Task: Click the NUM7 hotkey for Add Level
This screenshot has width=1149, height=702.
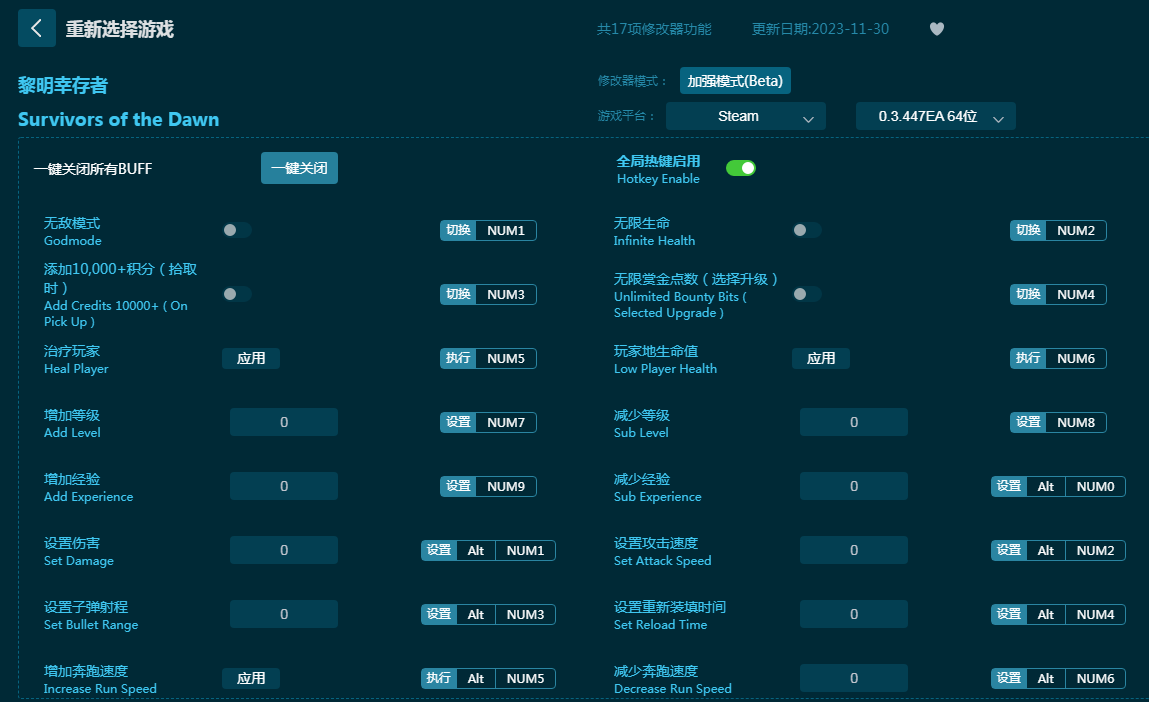Action: (x=505, y=422)
